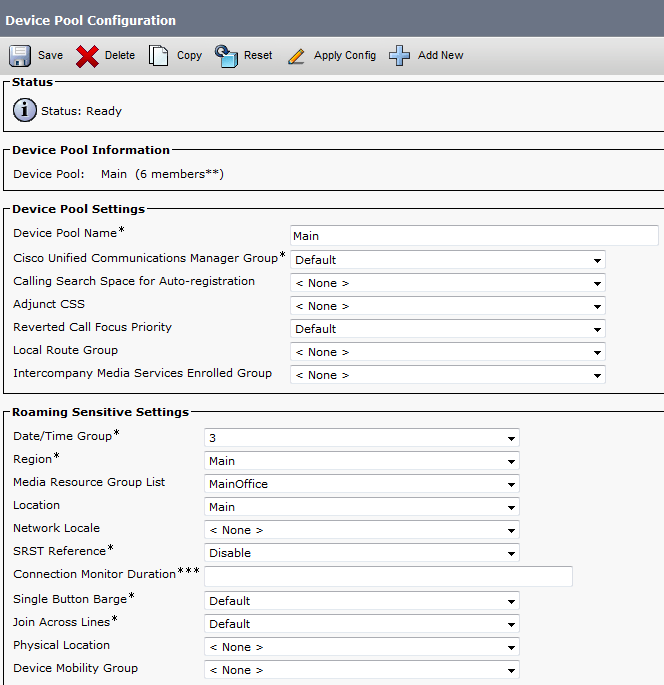This screenshot has height=685, width=664.
Task: Click the red X Delete icon
Action: pos(88,56)
